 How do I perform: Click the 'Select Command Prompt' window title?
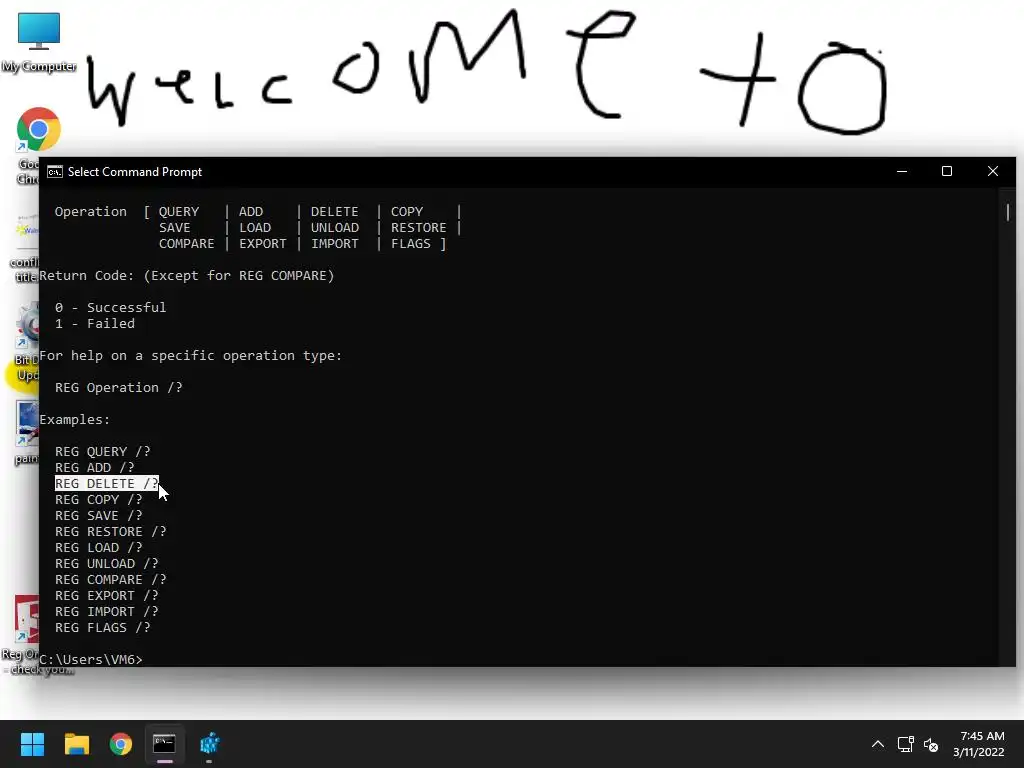(135, 172)
